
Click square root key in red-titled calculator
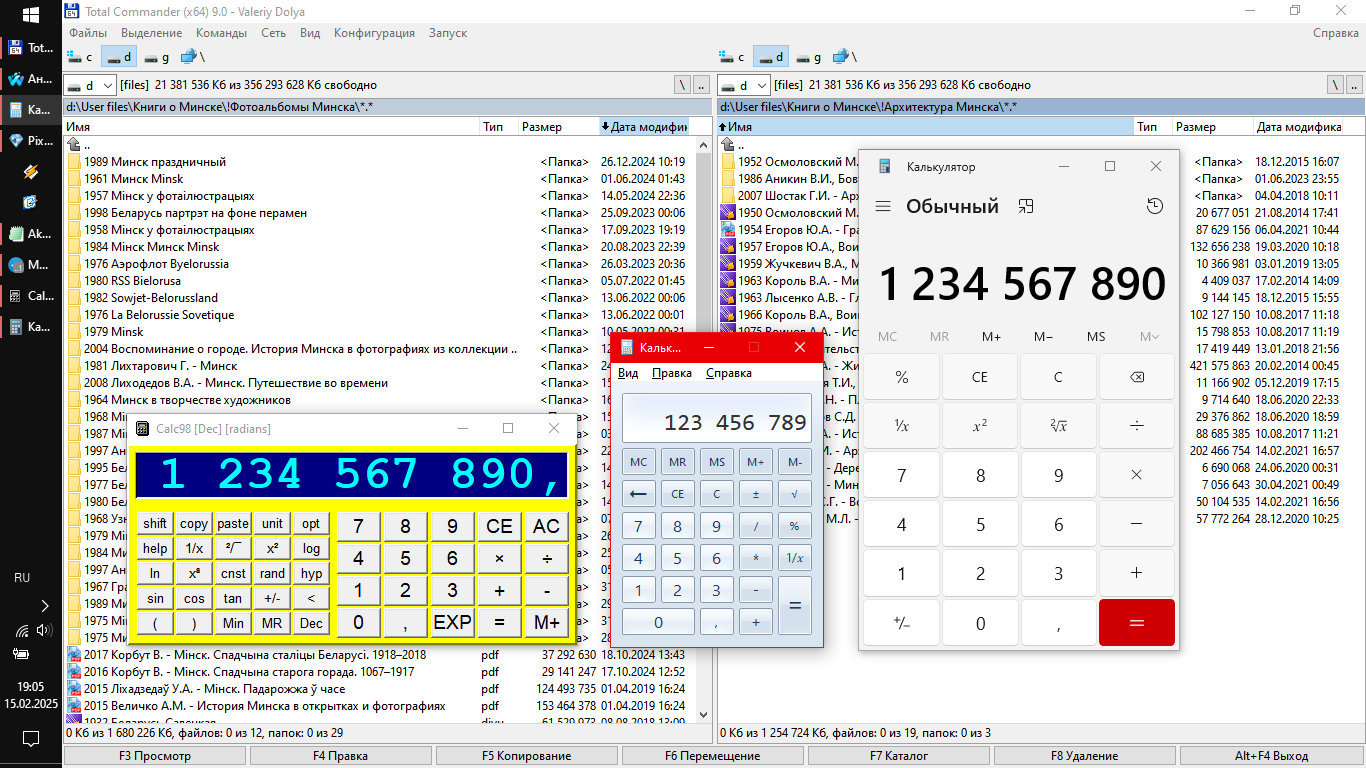(794, 494)
